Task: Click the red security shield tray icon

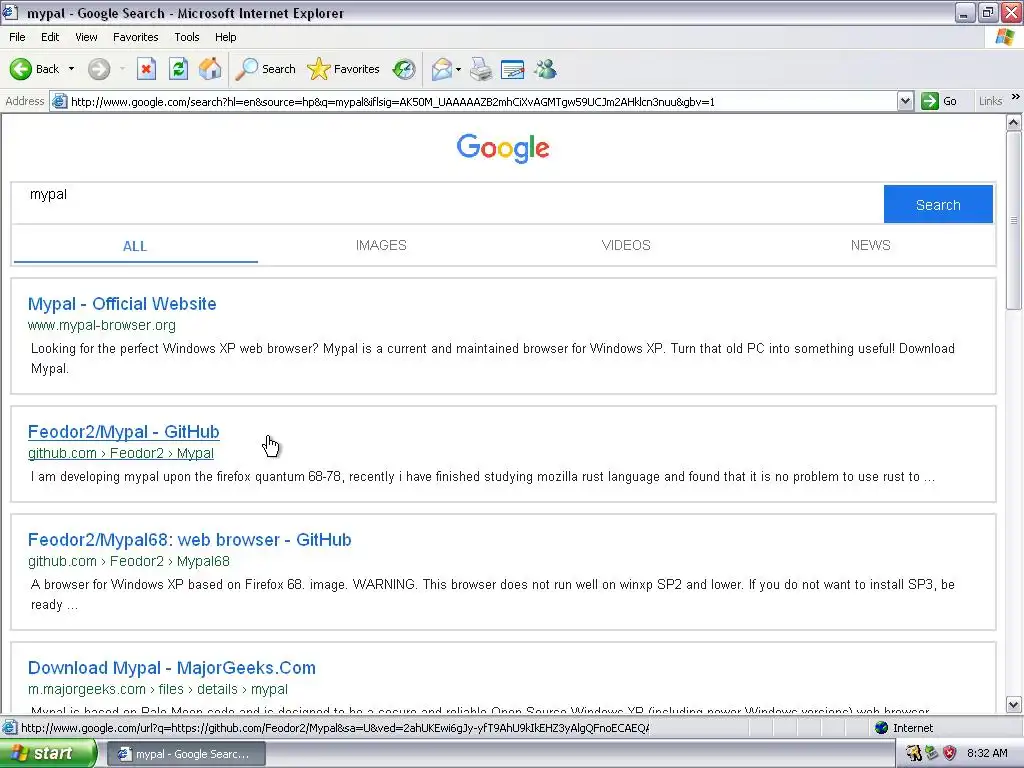Action: tap(950, 753)
